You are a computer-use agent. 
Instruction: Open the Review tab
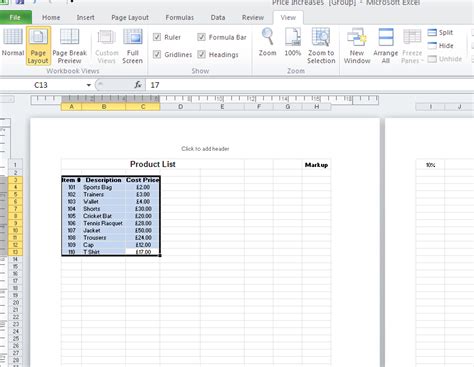[x=253, y=17]
